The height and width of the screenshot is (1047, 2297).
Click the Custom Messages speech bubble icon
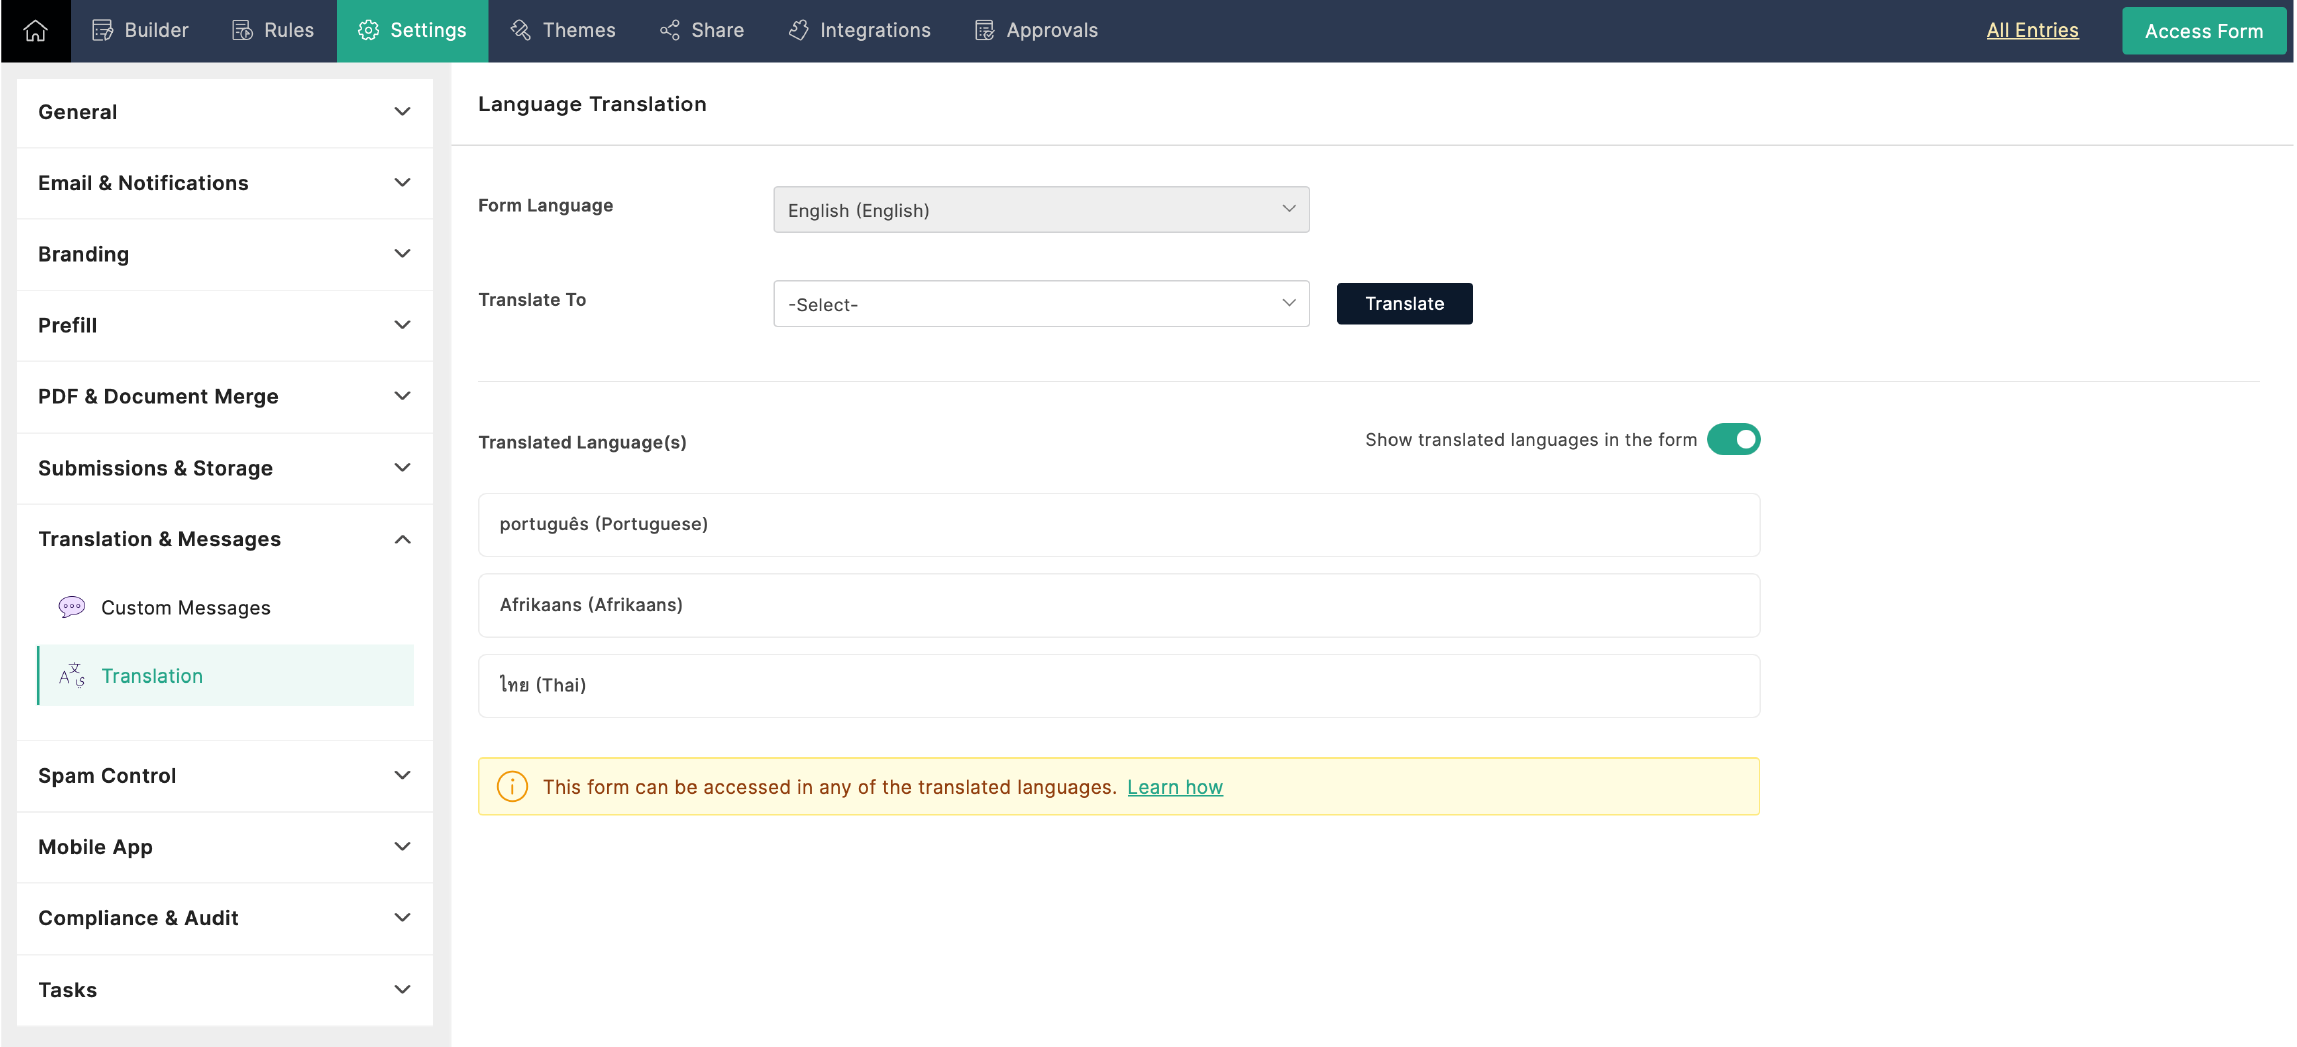point(72,607)
